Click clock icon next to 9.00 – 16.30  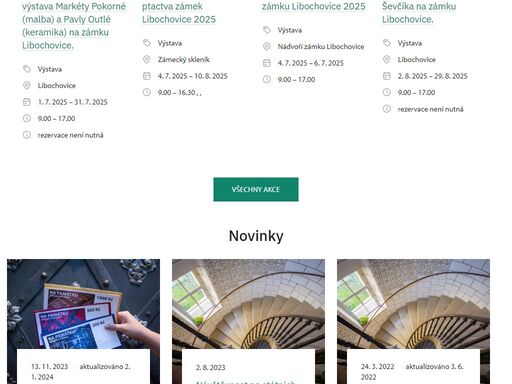coord(147,92)
